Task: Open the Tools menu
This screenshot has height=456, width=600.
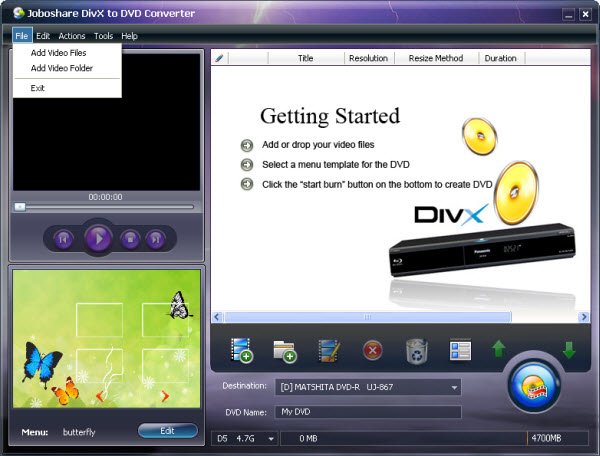Action: tap(103, 36)
